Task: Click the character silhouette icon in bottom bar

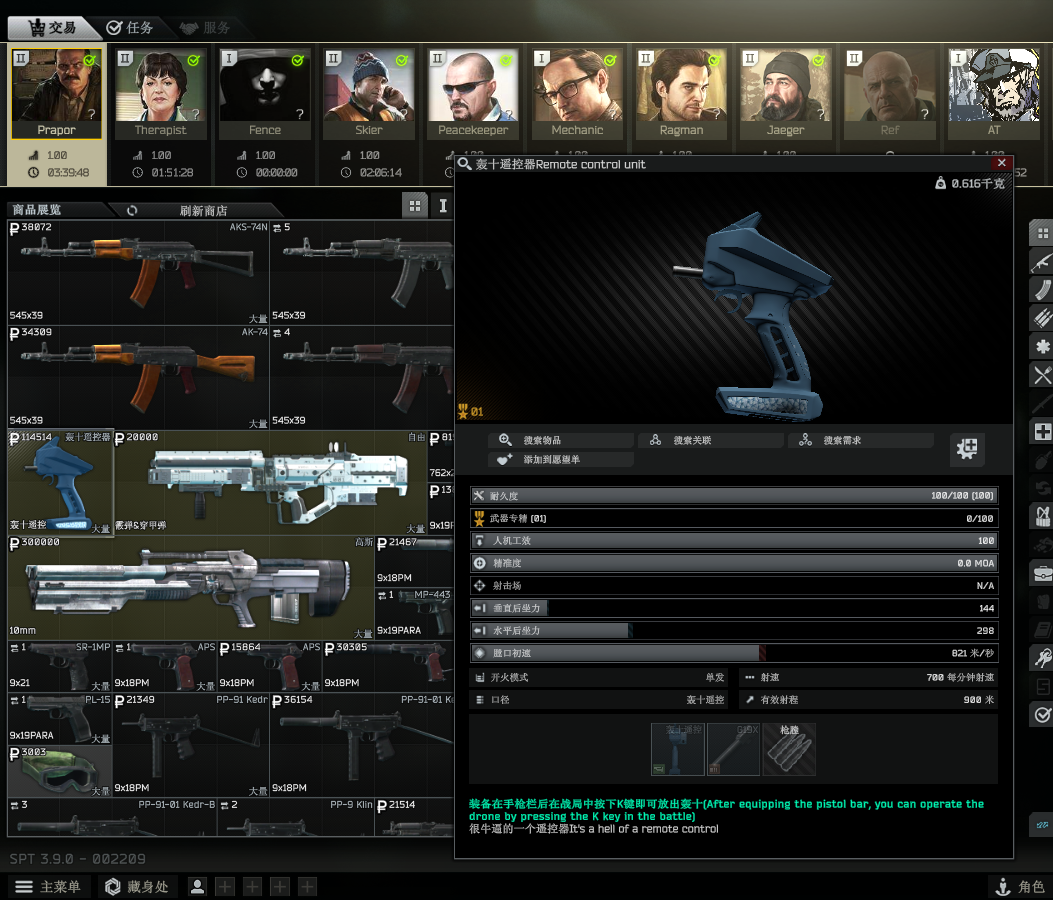Action: click(x=197, y=887)
